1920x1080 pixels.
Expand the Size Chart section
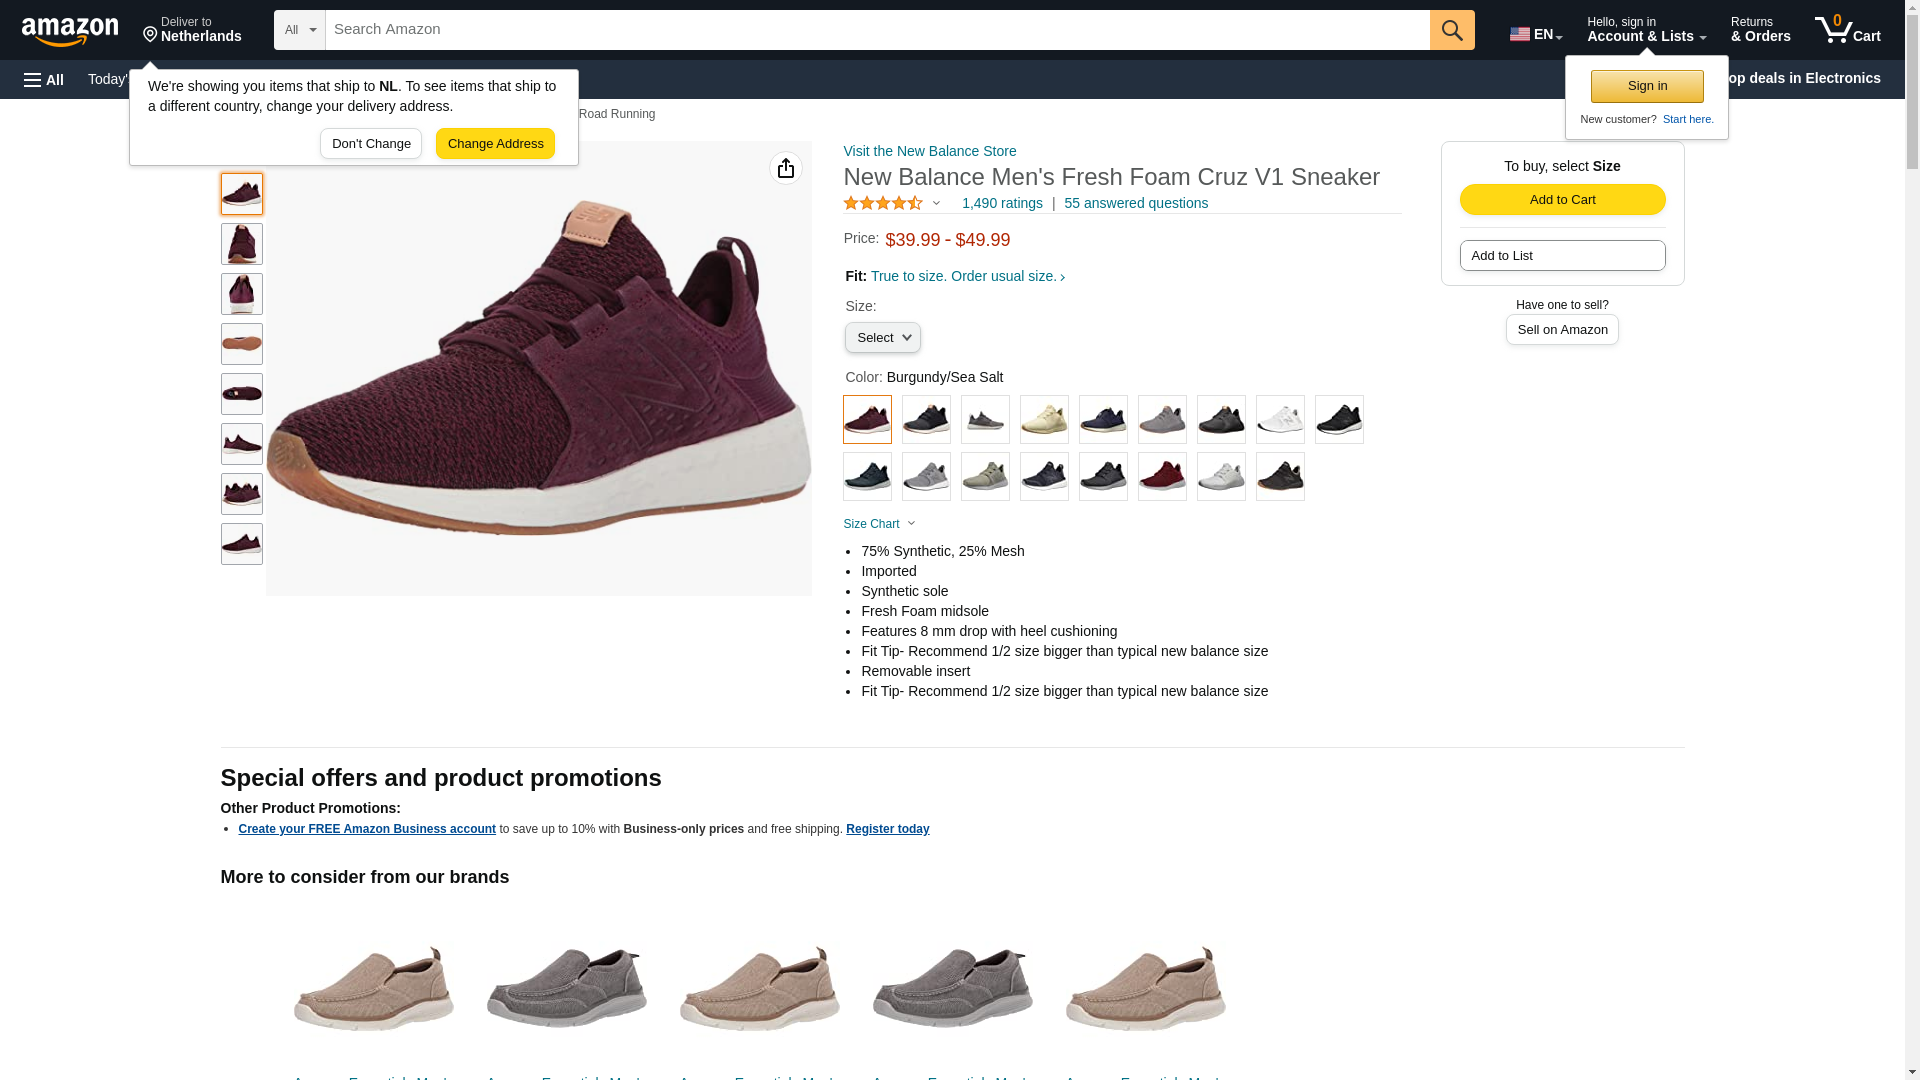click(879, 524)
